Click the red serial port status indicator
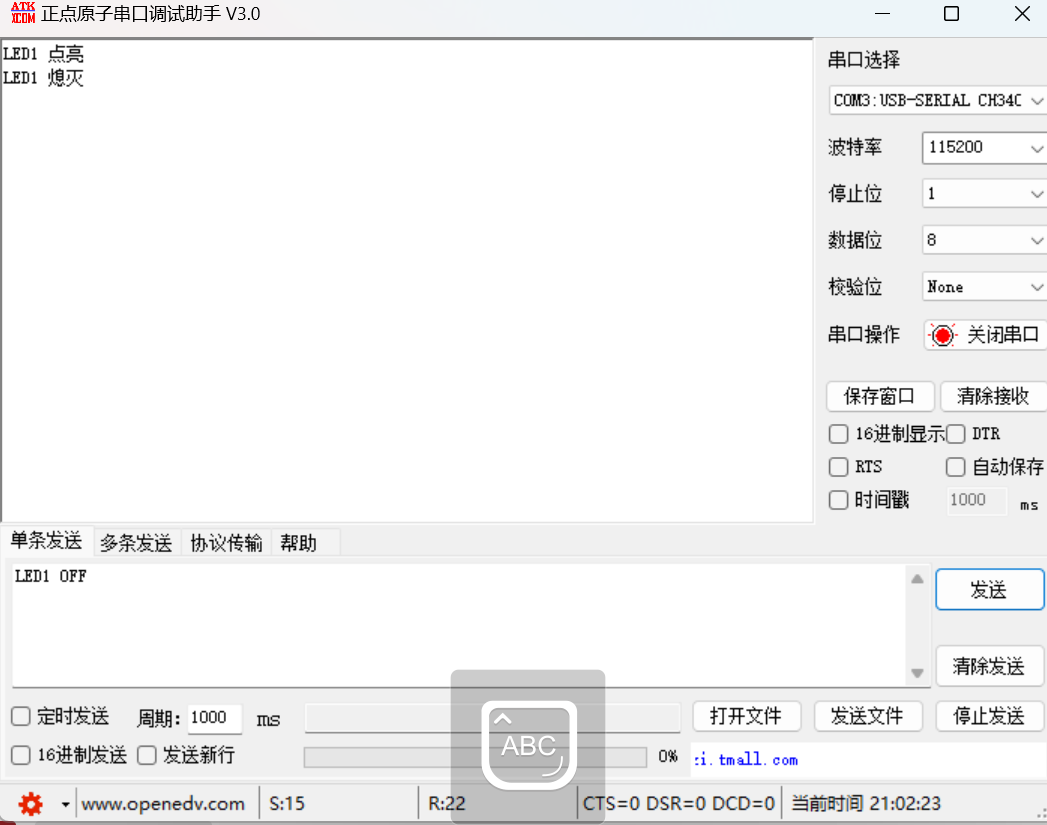 pos(942,335)
